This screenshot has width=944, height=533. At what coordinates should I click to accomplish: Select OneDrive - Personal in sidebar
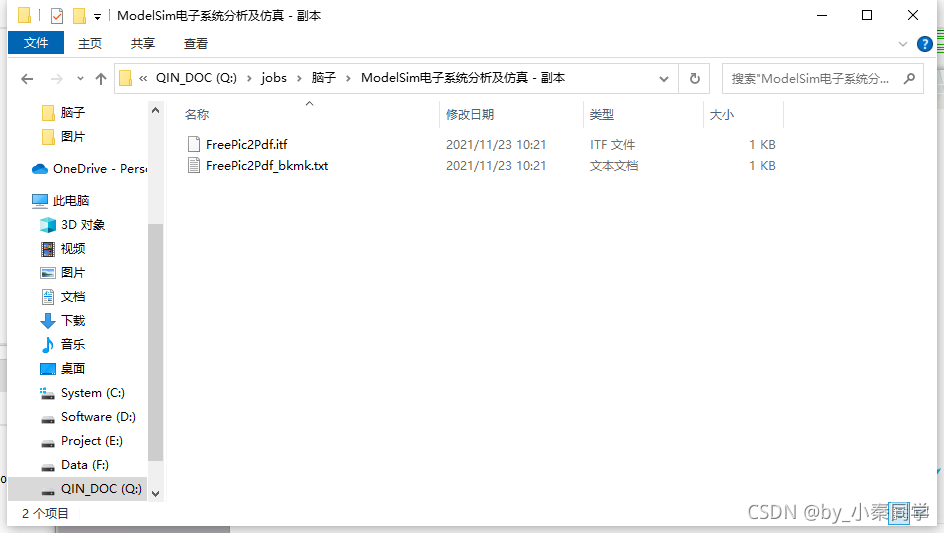tap(99, 169)
